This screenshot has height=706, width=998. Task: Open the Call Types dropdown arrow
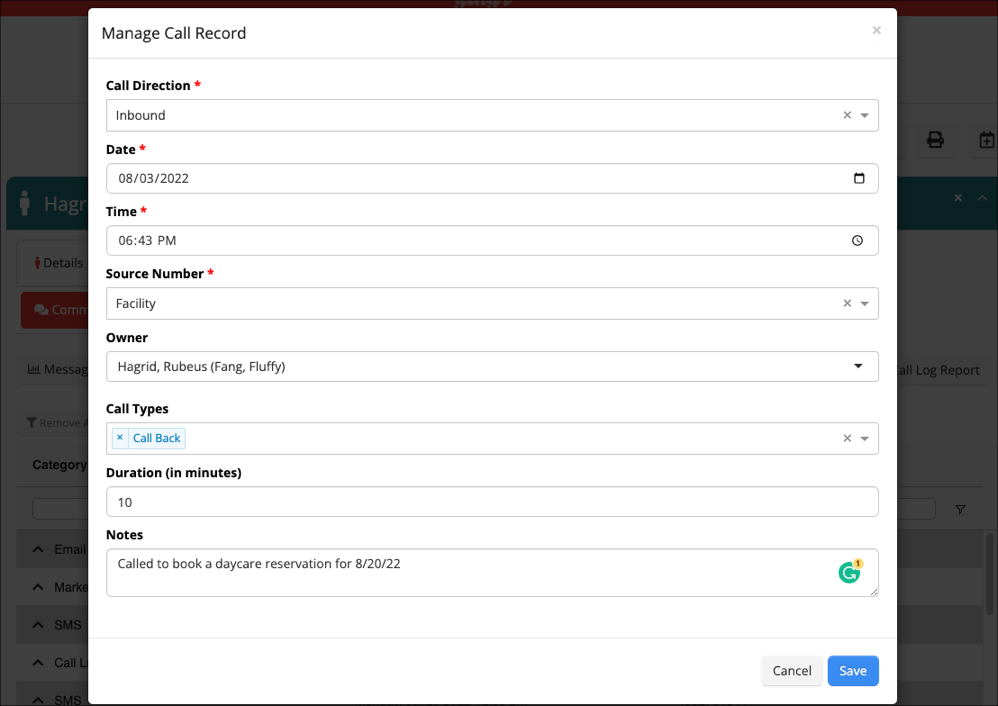click(x=864, y=439)
